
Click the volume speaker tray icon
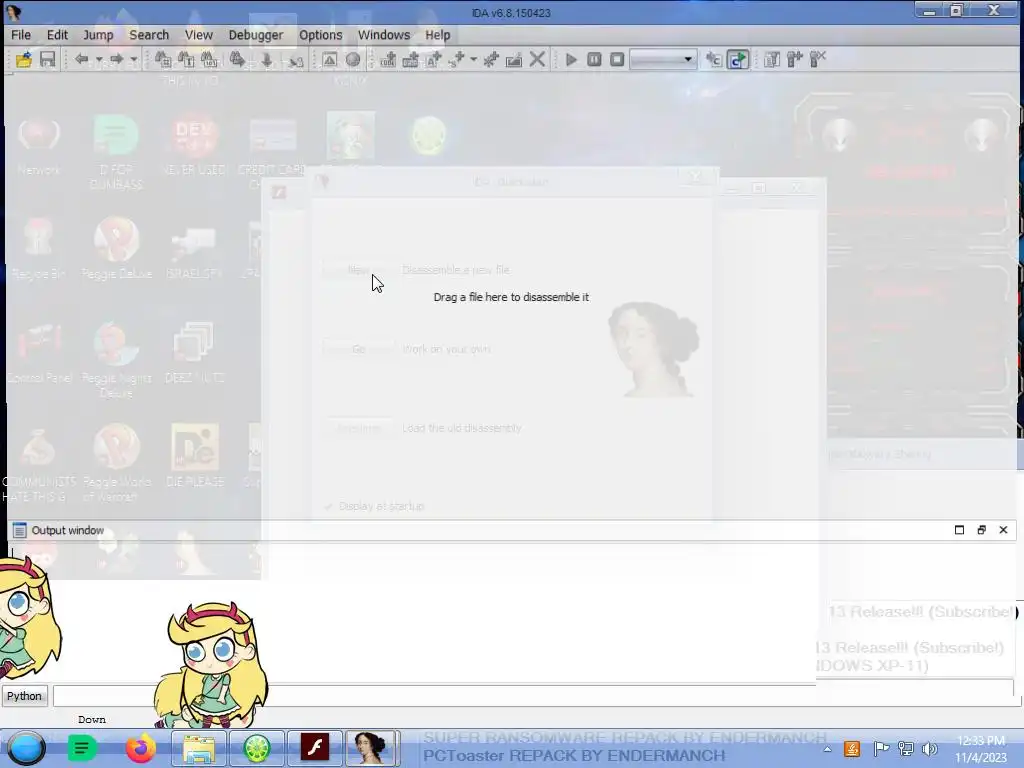point(930,749)
